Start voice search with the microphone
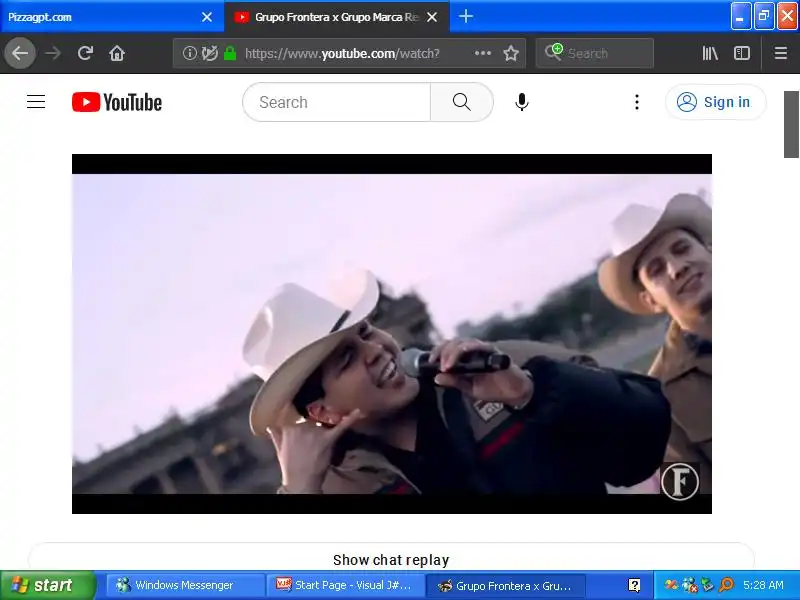 coord(521,102)
